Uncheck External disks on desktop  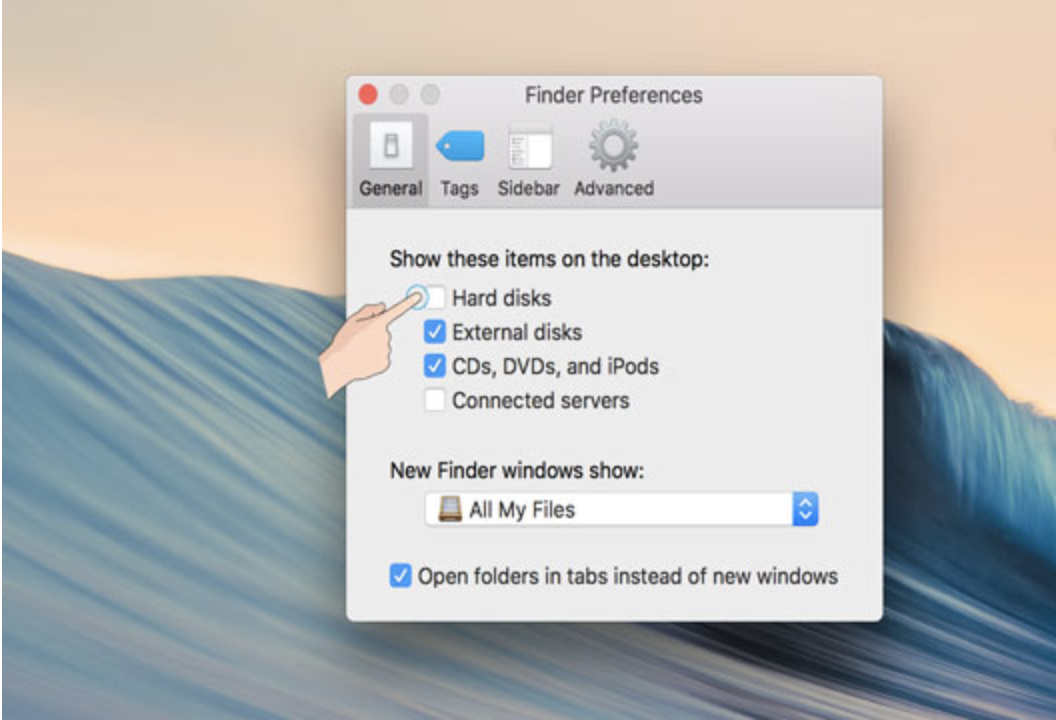point(434,331)
